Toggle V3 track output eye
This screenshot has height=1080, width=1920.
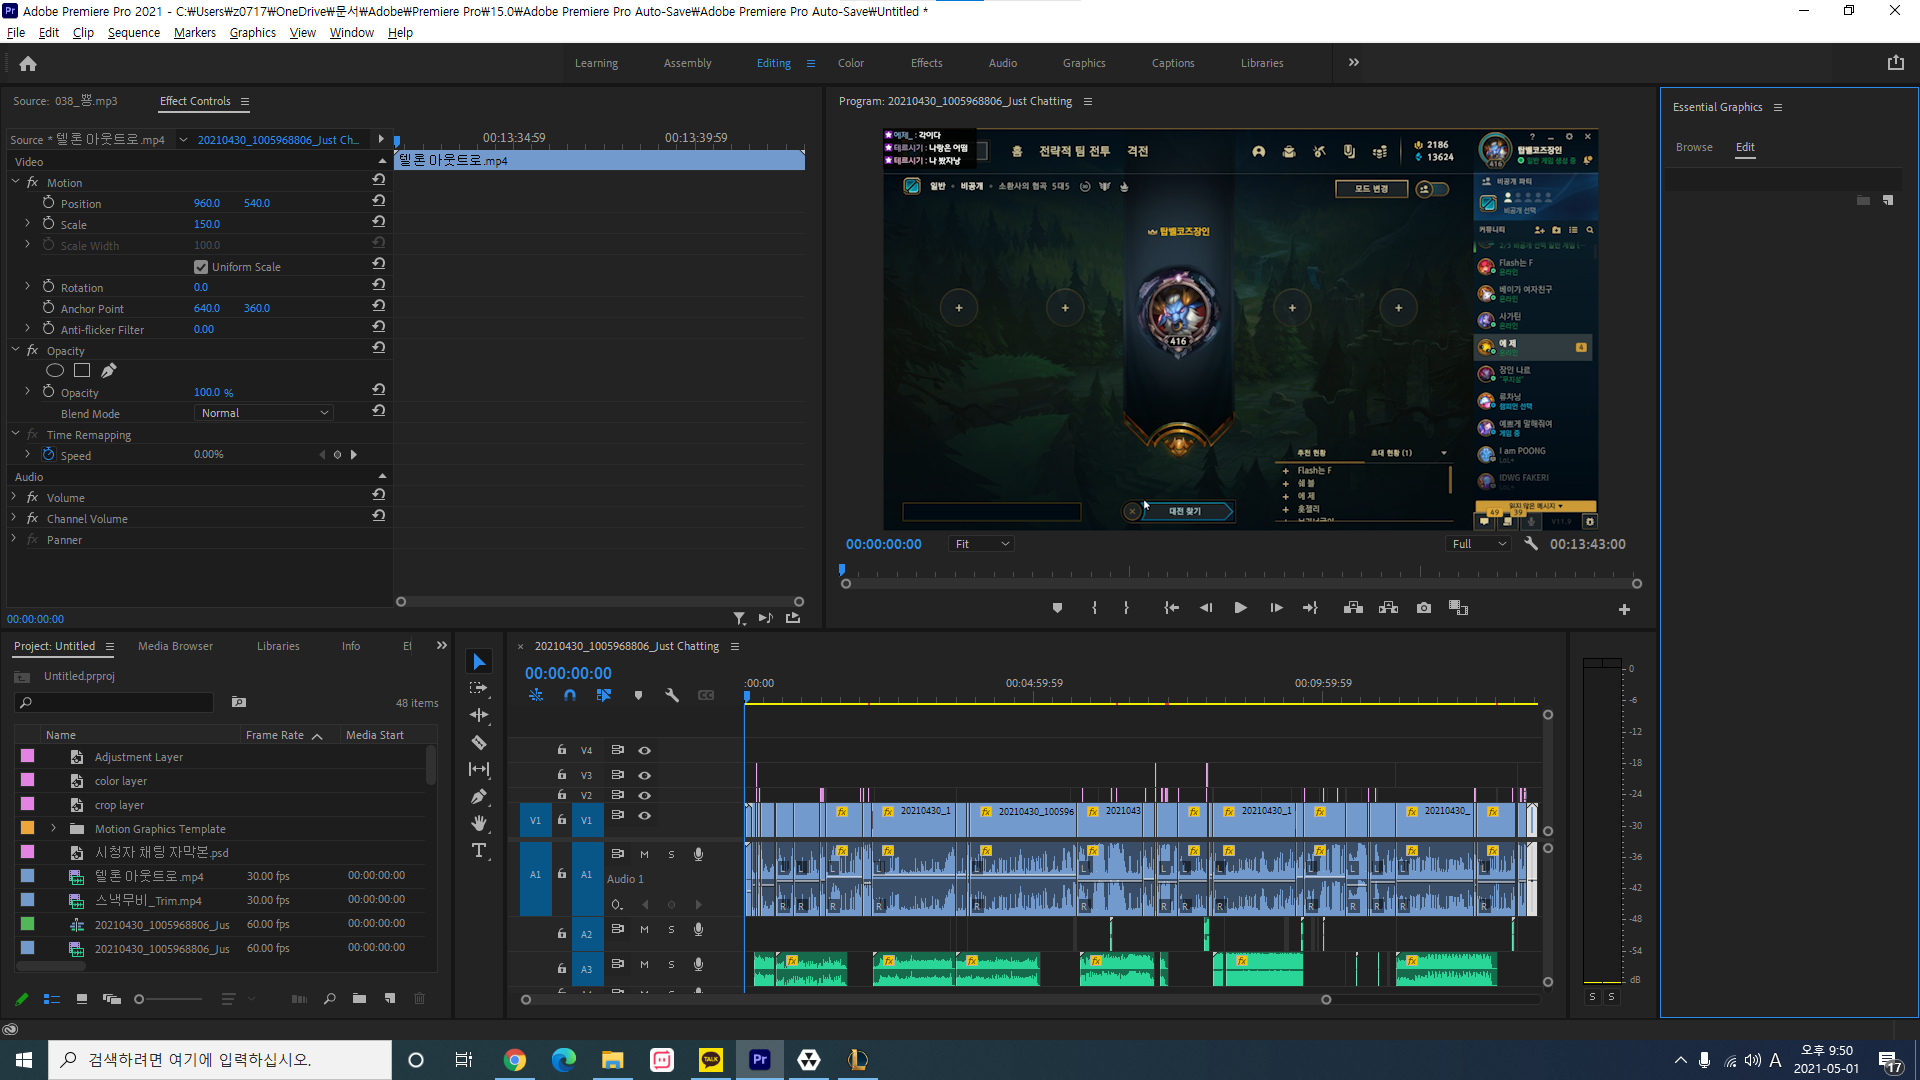point(645,775)
